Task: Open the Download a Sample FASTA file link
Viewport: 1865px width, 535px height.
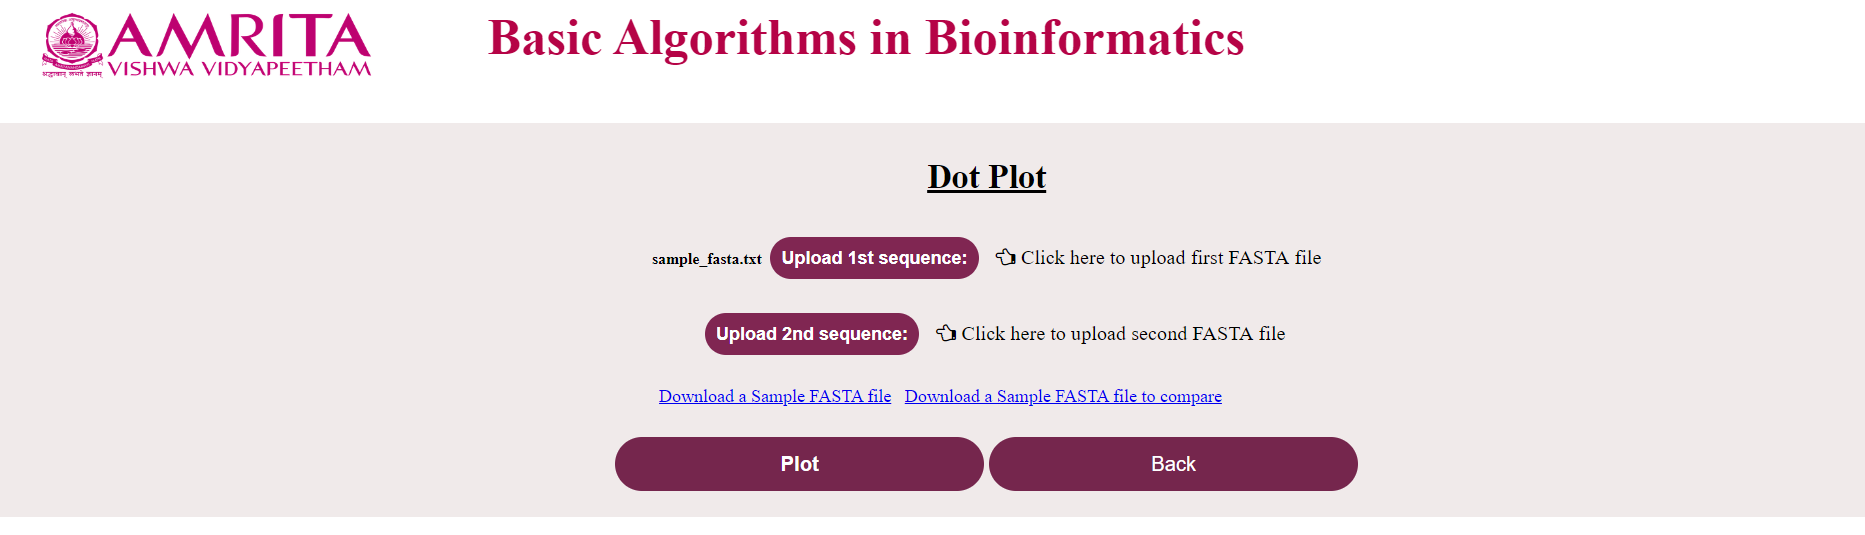Action: 774,396
